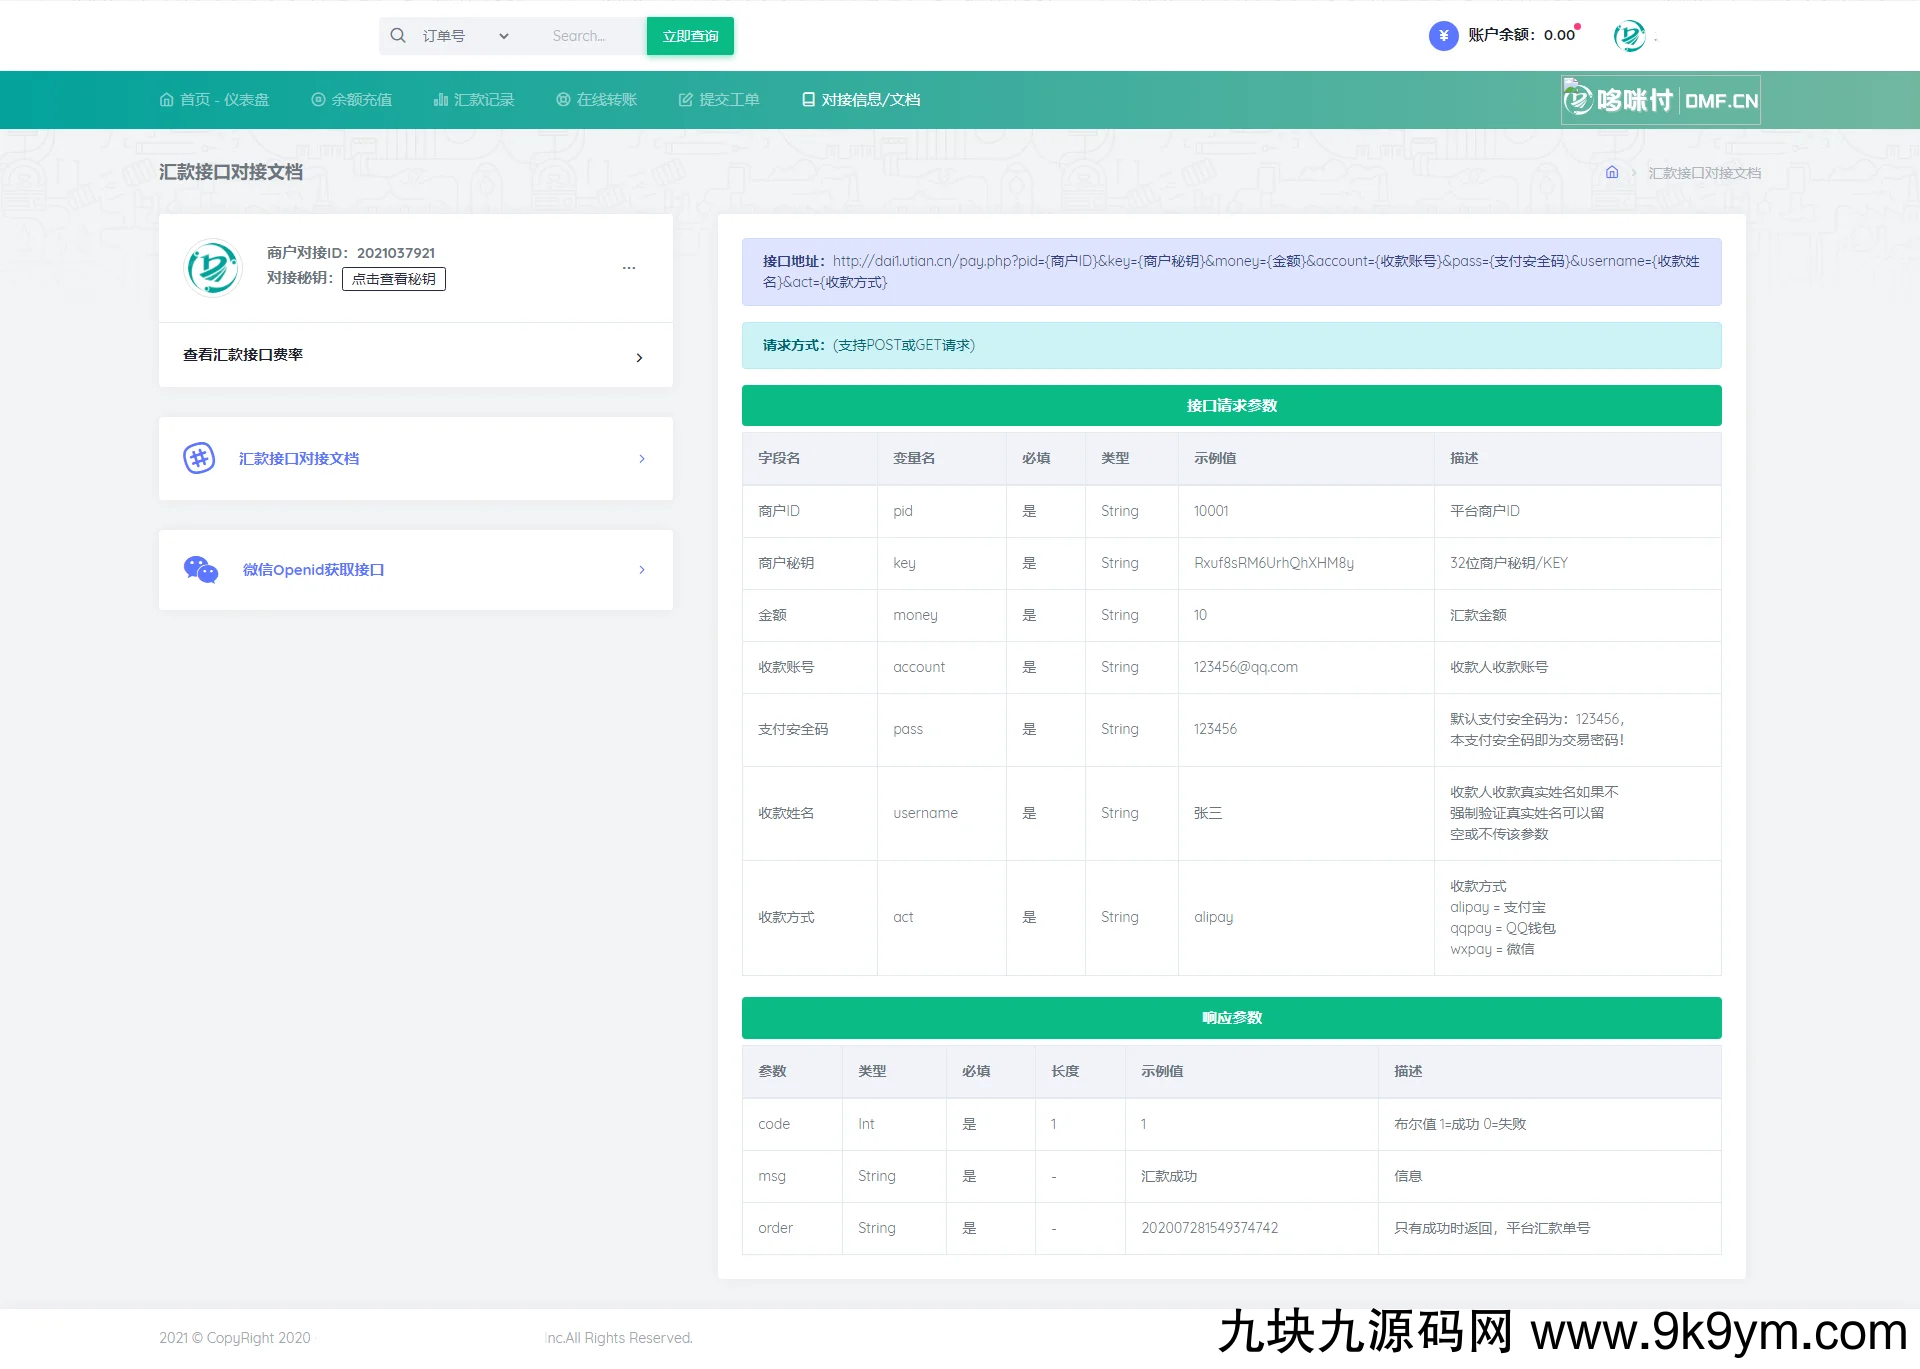This screenshot has width=1920, height=1369.
Task: Click the search magnifier icon
Action: [x=398, y=36]
